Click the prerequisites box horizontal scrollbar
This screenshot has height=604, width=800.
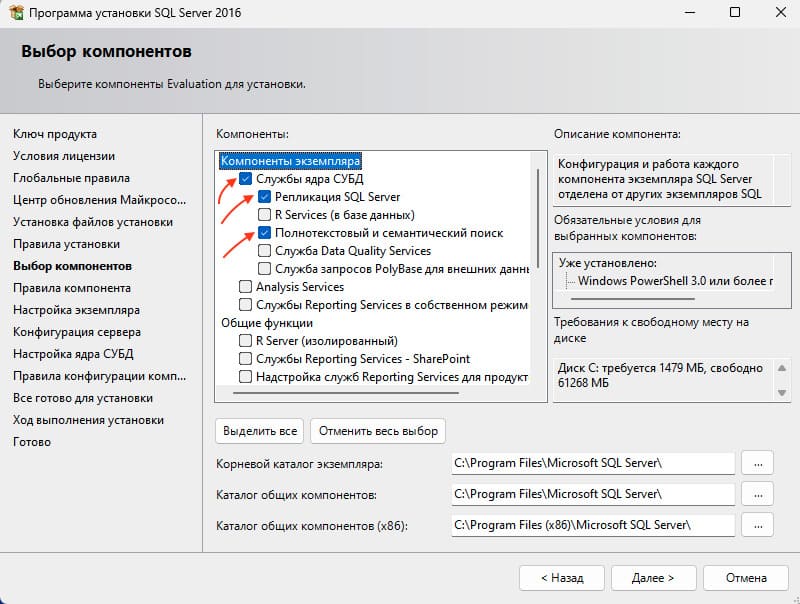click(x=633, y=299)
